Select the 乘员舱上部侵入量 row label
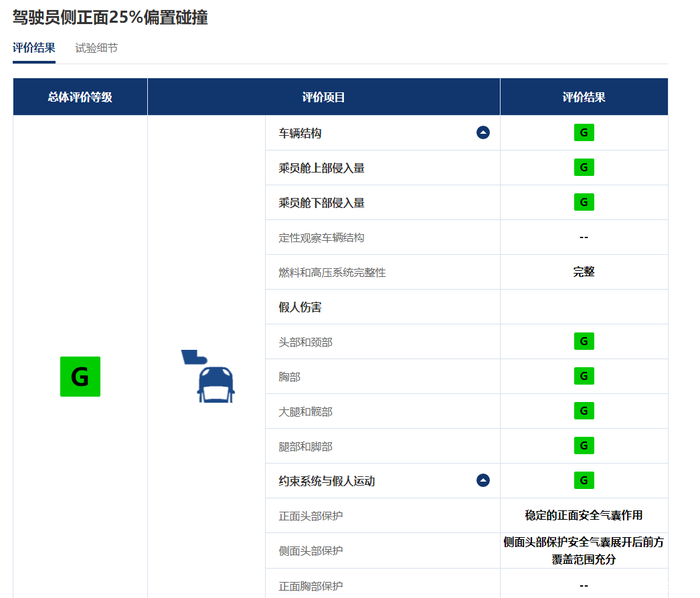The height and width of the screenshot is (598, 700). coord(321,168)
